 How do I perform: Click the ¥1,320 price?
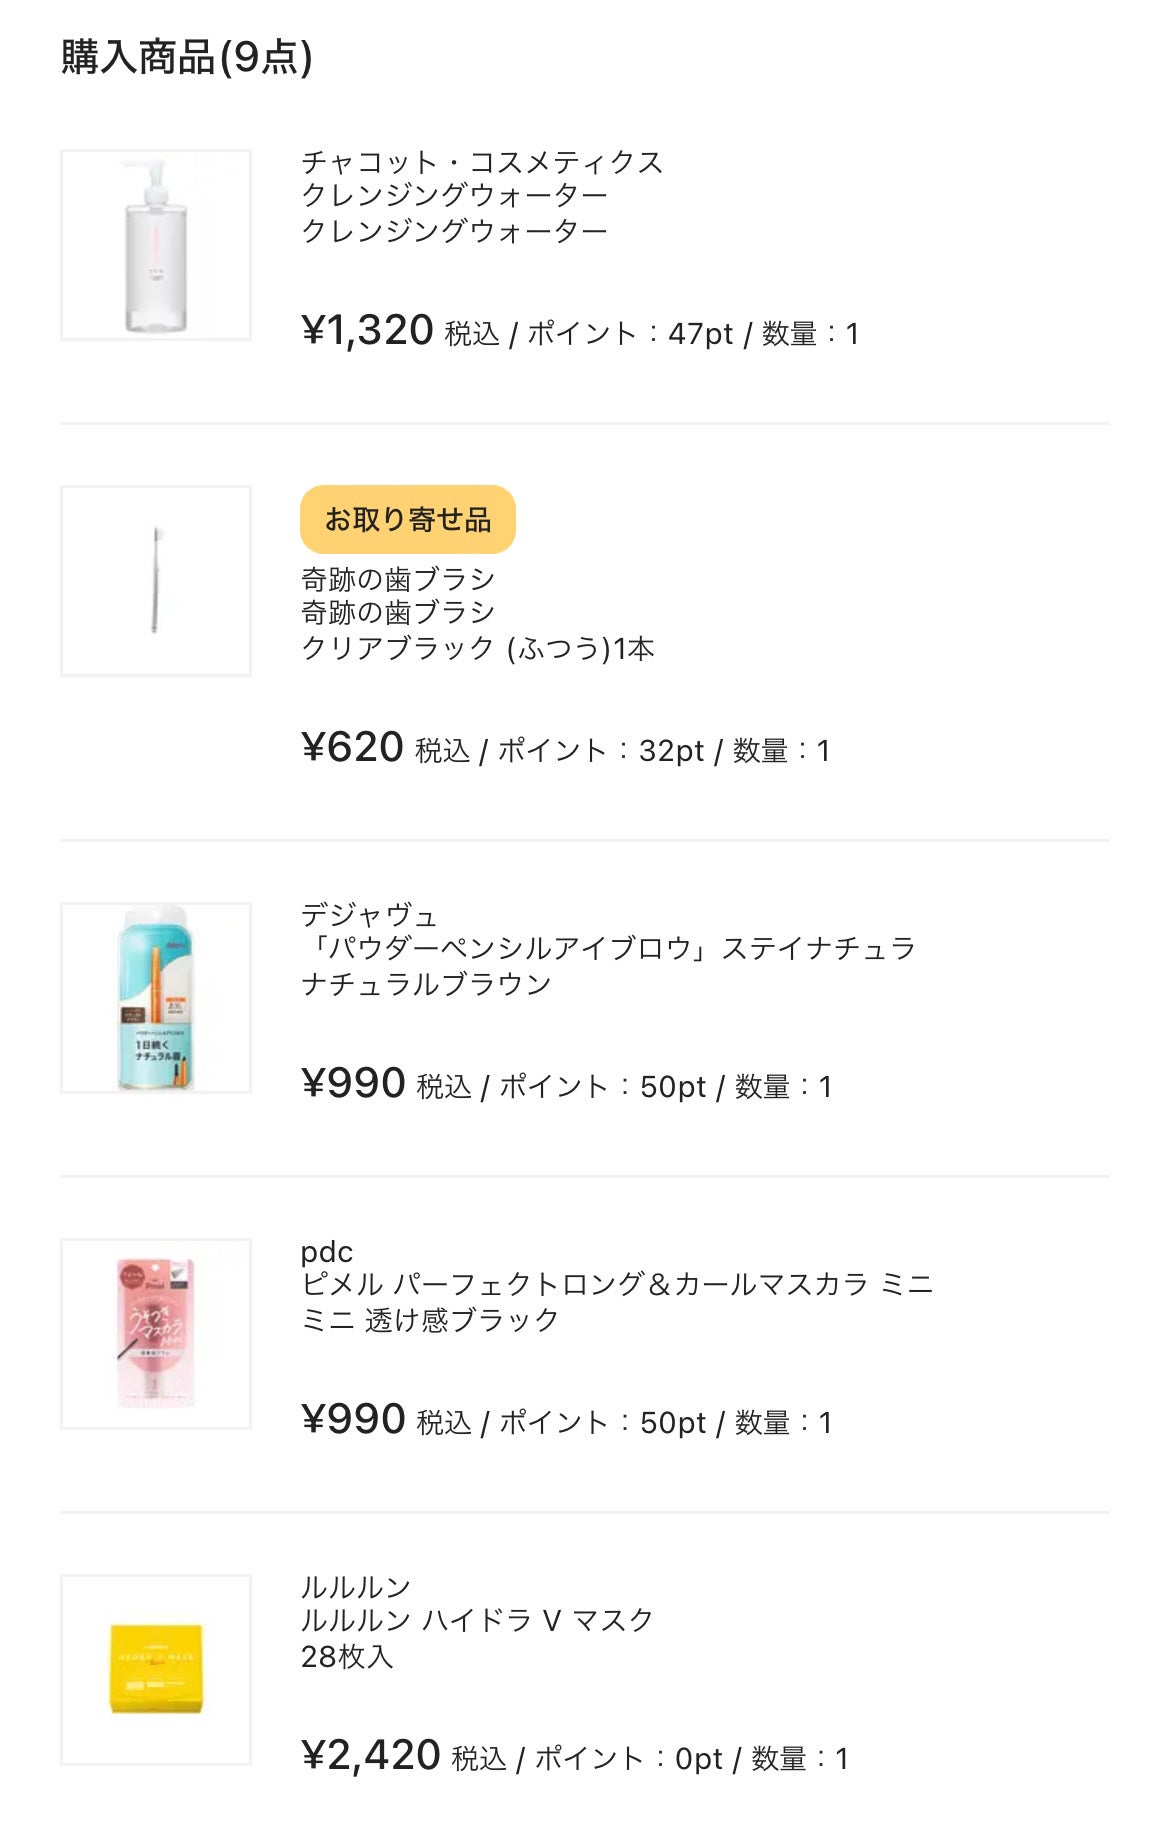tap(367, 330)
